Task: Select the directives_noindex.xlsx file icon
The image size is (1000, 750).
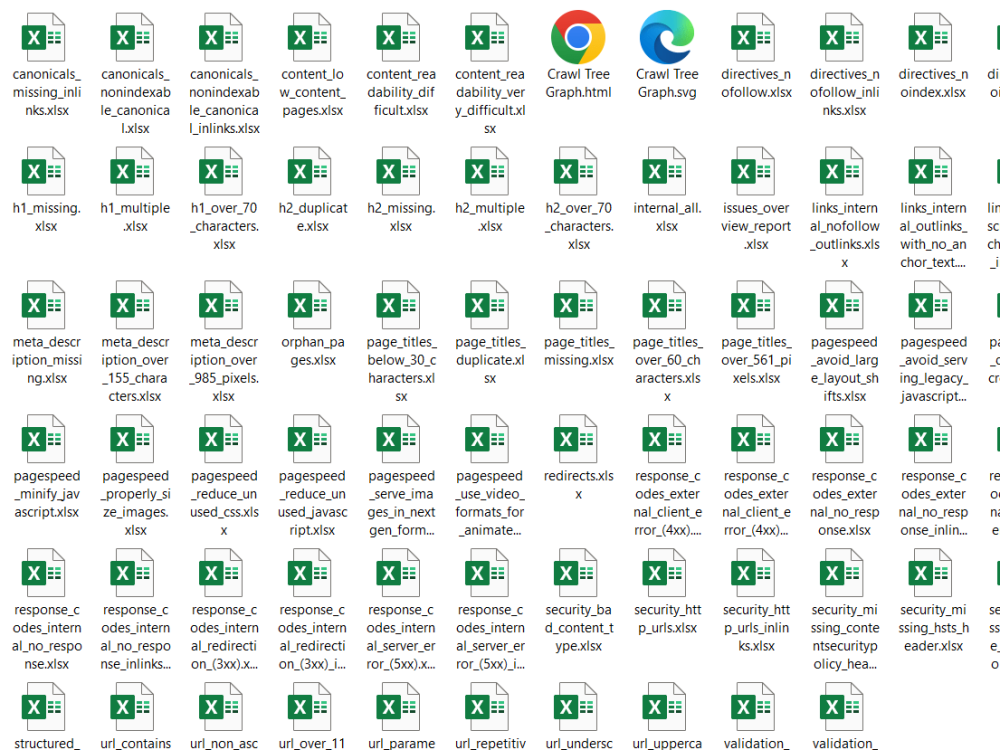Action: coord(930,38)
